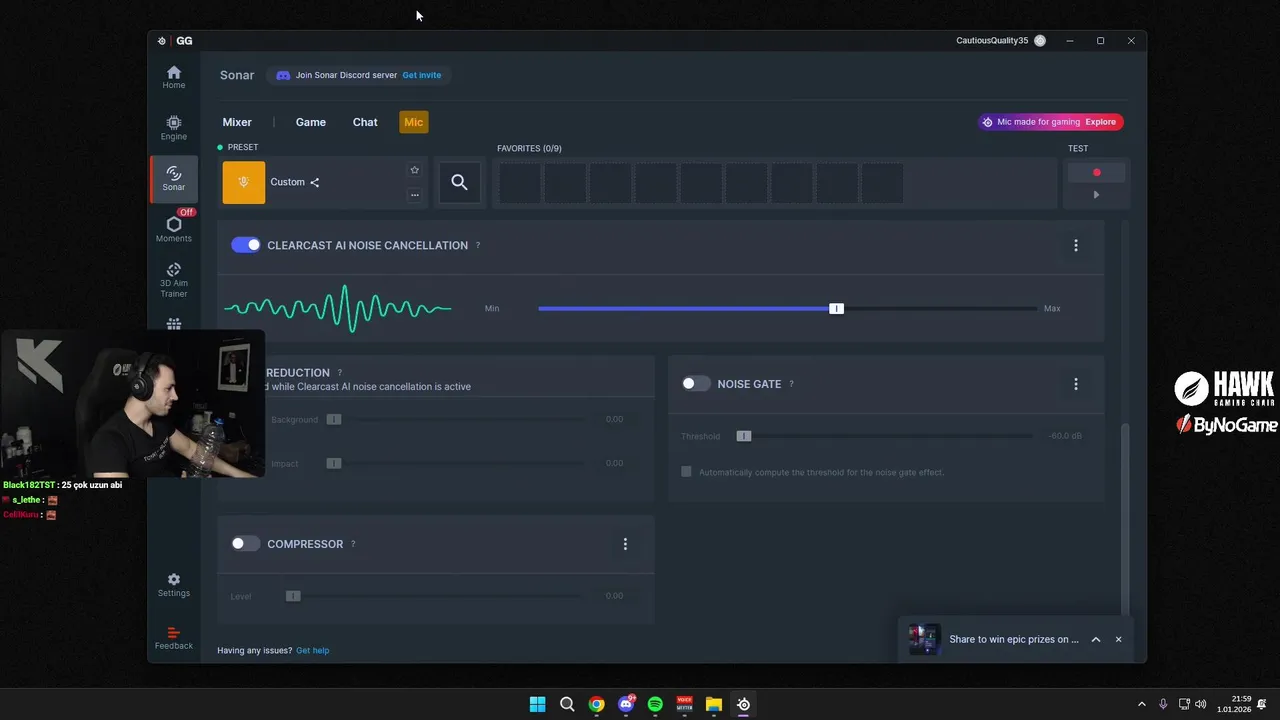Click the Noise Reduction Impact slider
Viewport: 1280px width, 720px height.
[456, 464]
